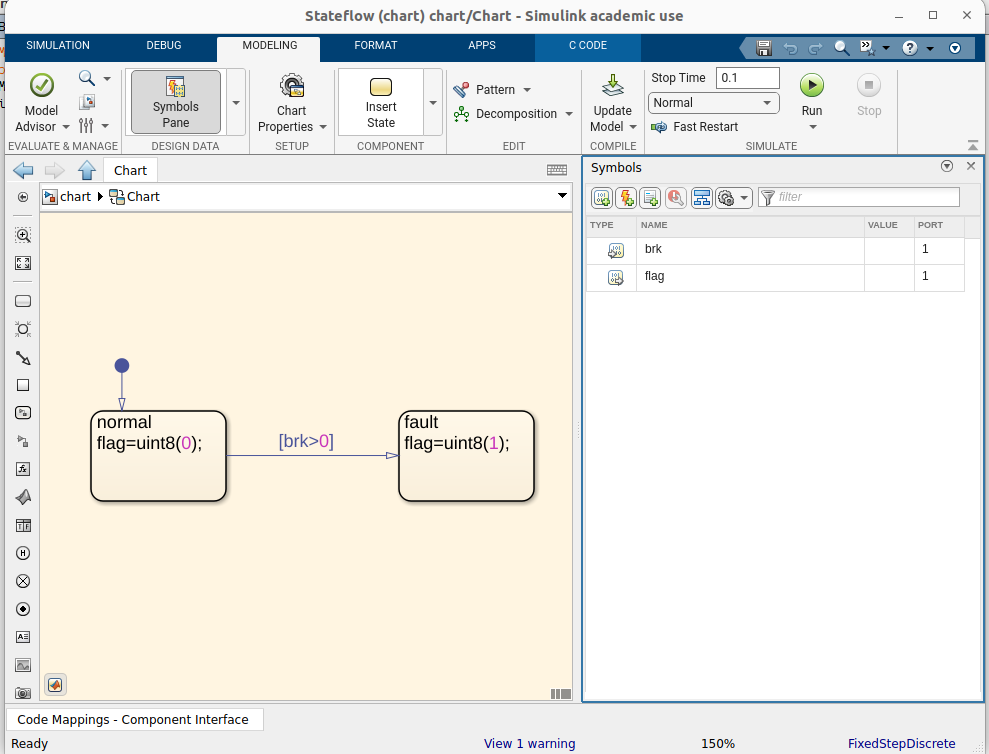Switch to the FORMAT tab
Screen dimensions: 989x754
coord(376,45)
